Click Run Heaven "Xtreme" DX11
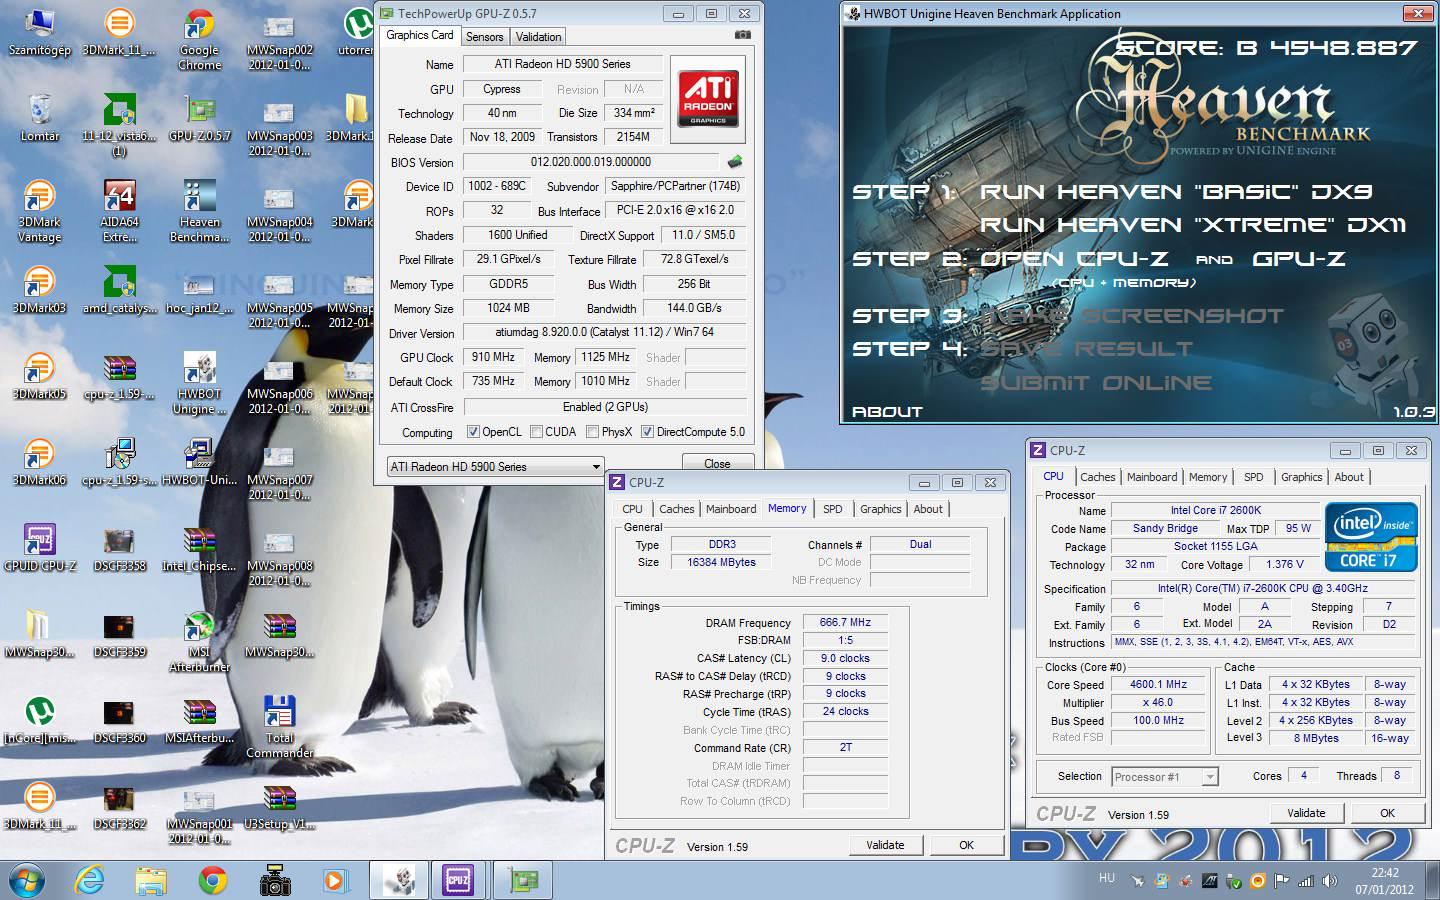 click(x=1193, y=225)
